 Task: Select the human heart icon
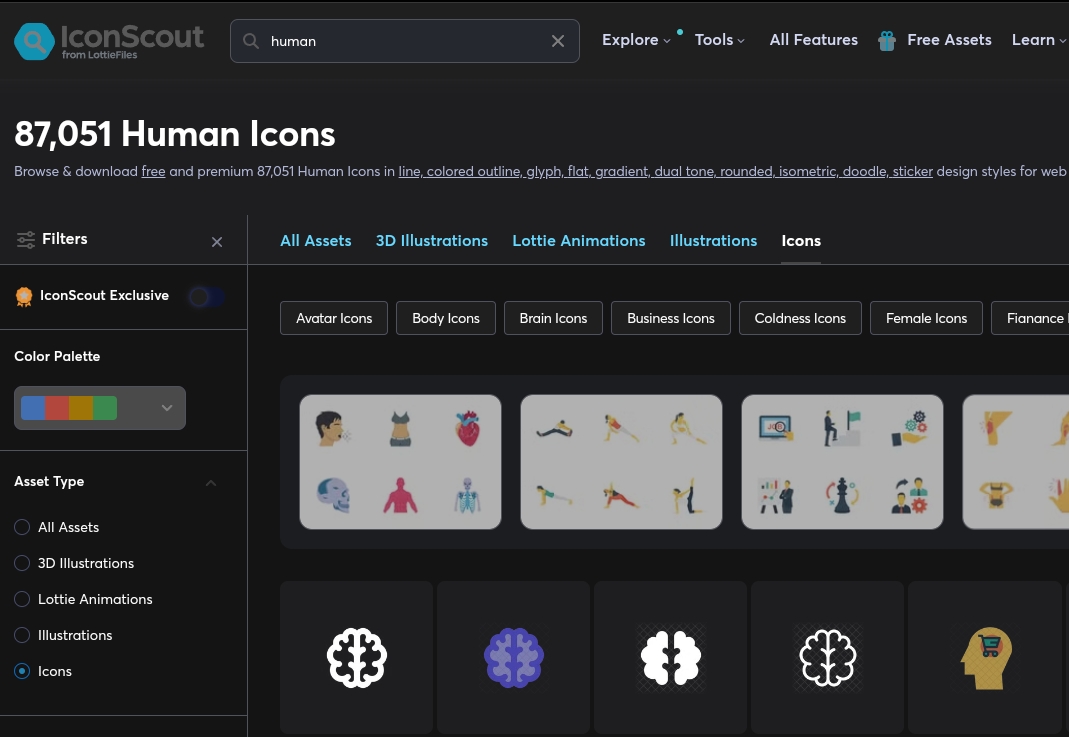point(468,428)
